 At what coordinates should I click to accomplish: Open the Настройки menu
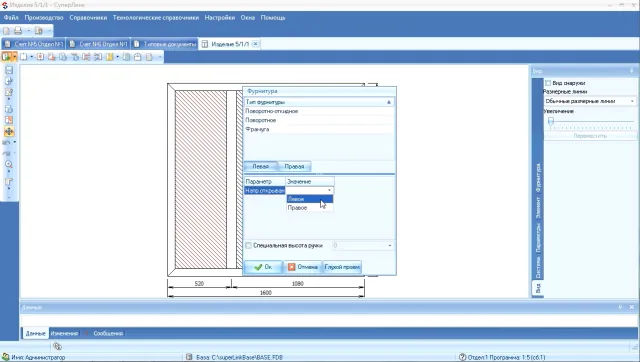(x=220, y=18)
